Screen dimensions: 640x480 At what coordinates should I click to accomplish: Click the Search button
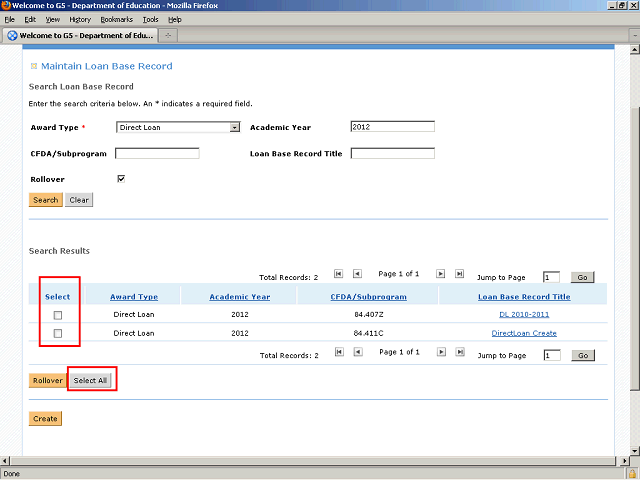(x=46, y=200)
